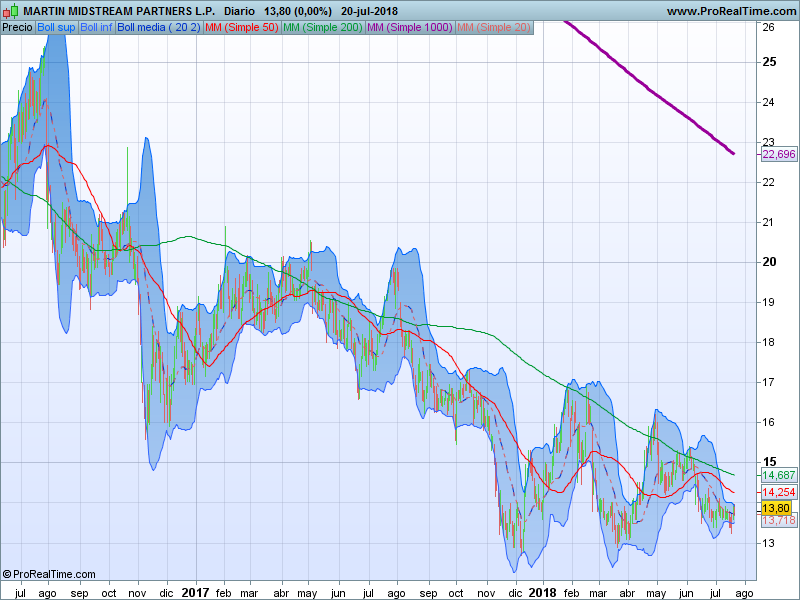
Task: Click the 15 price axis label
Action: pos(769,462)
